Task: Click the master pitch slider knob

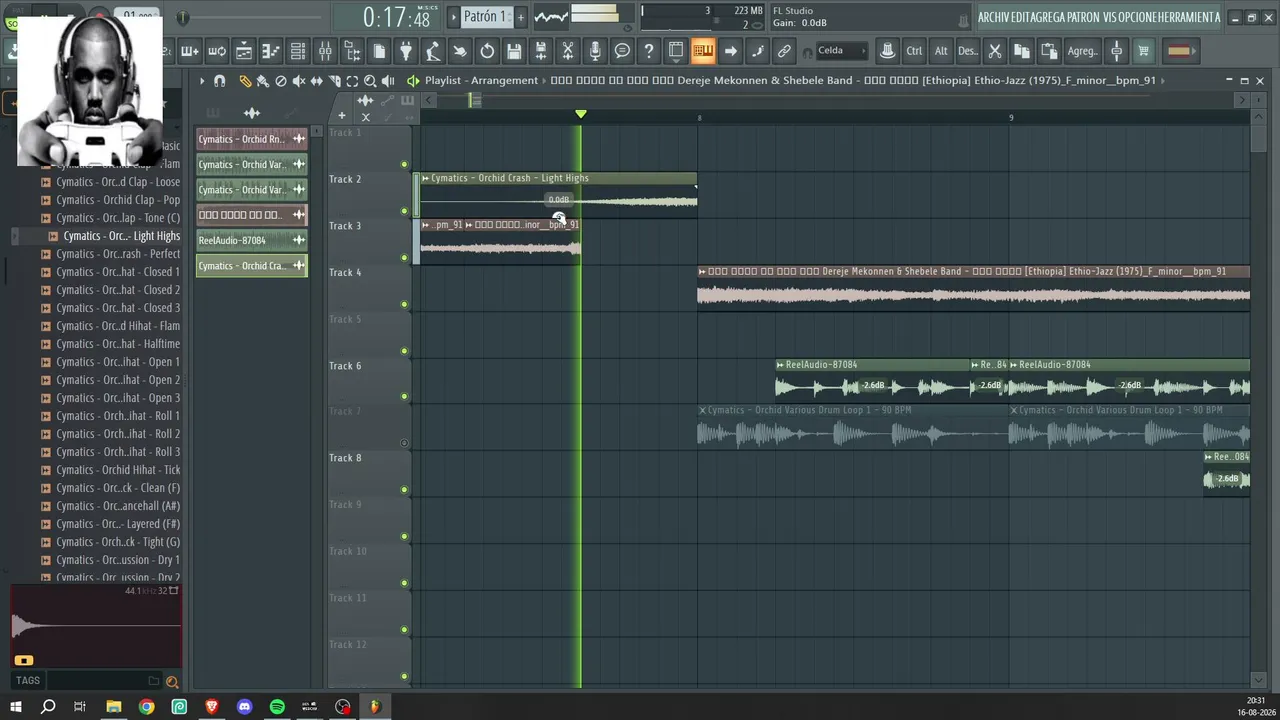Action: tap(182, 18)
